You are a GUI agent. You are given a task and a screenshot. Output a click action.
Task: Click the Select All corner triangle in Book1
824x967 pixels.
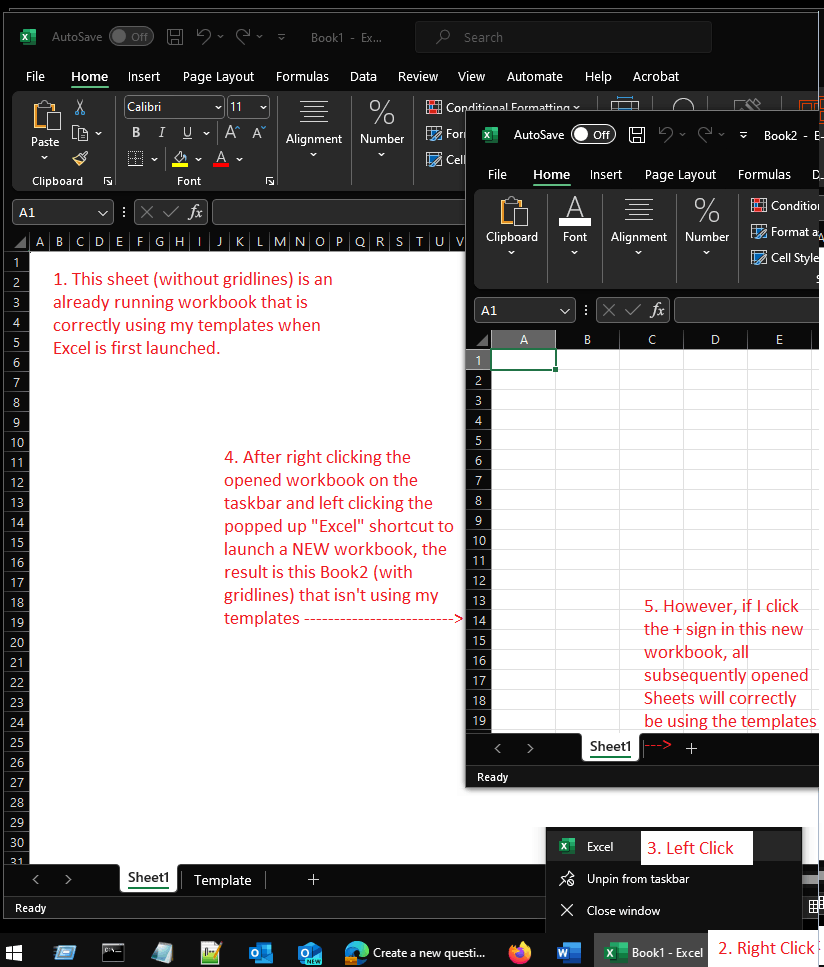click(x=20, y=241)
